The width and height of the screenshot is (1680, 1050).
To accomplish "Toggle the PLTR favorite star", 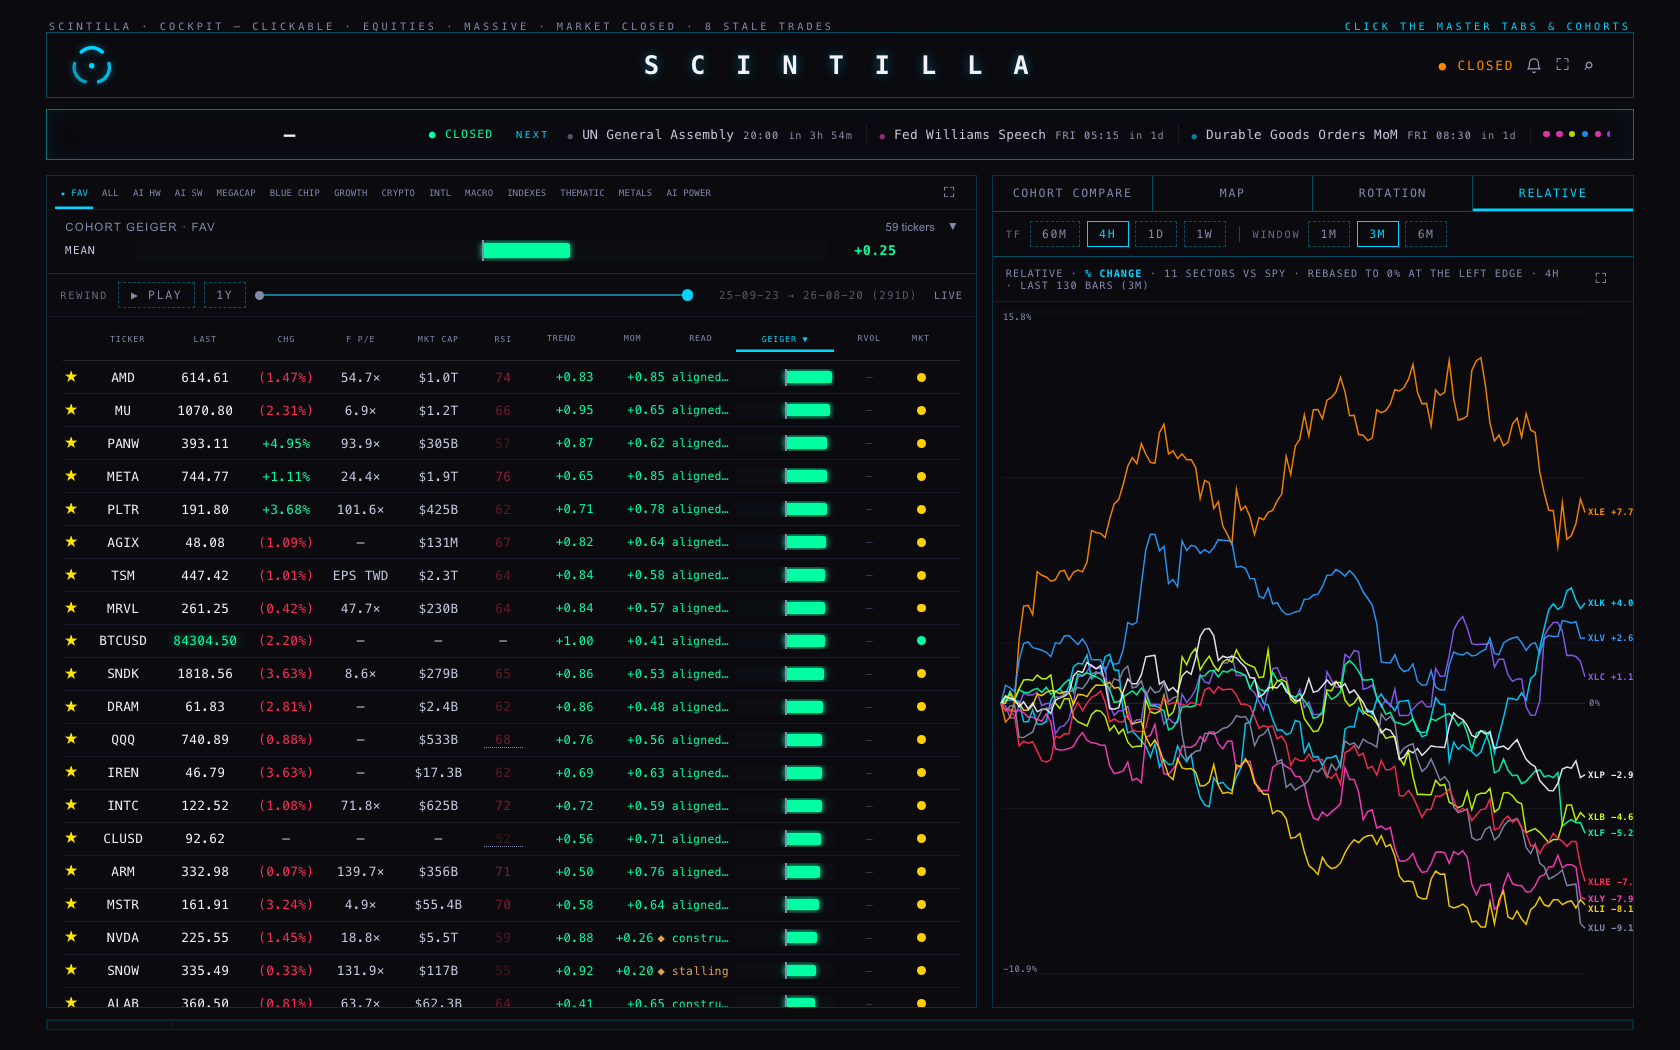I will (71, 509).
